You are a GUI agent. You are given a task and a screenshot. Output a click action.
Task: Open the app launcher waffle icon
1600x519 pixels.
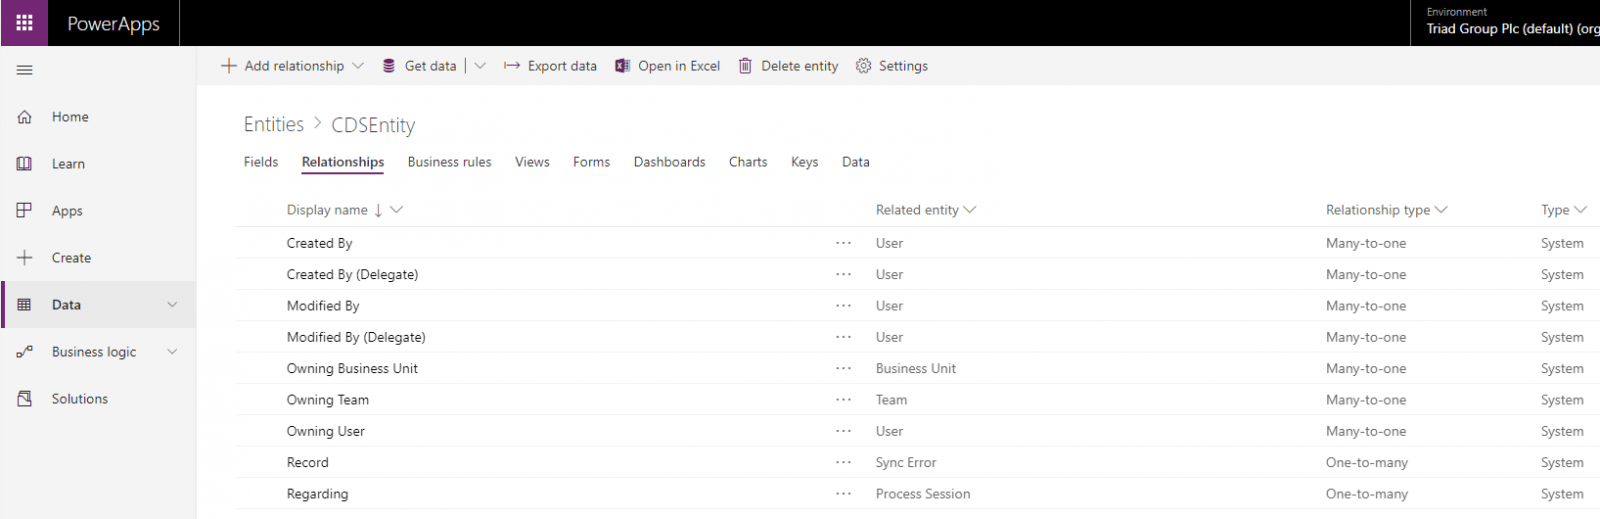(24, 23)
